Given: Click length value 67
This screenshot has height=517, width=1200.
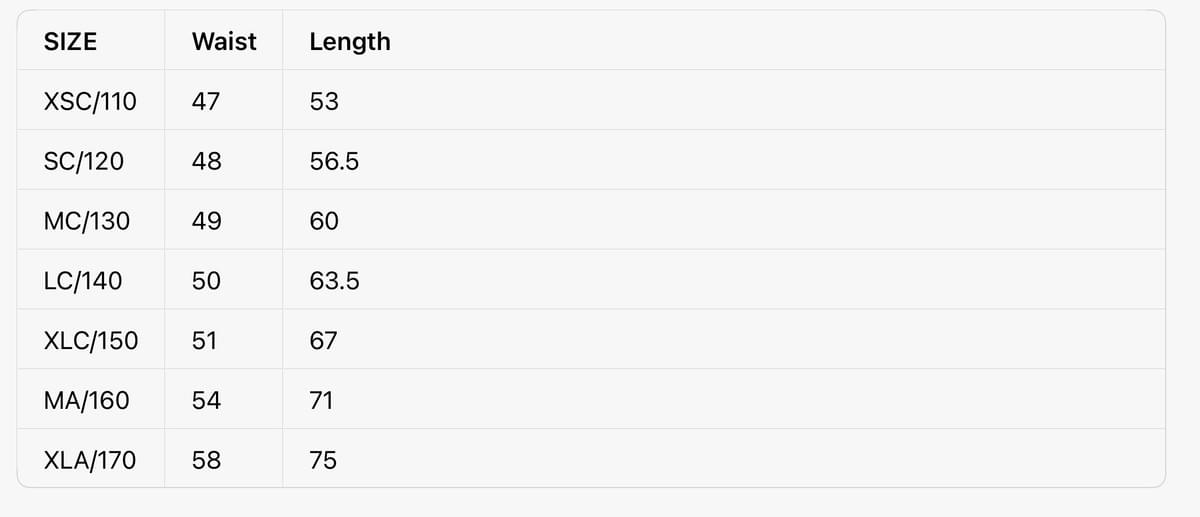Looking at the screenshot, I should pyautogui.click(x=324, y=341).
